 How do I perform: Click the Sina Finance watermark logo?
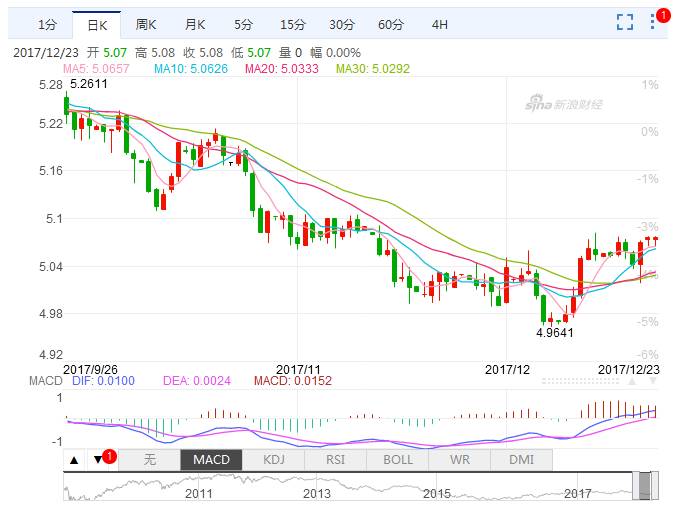560,104
